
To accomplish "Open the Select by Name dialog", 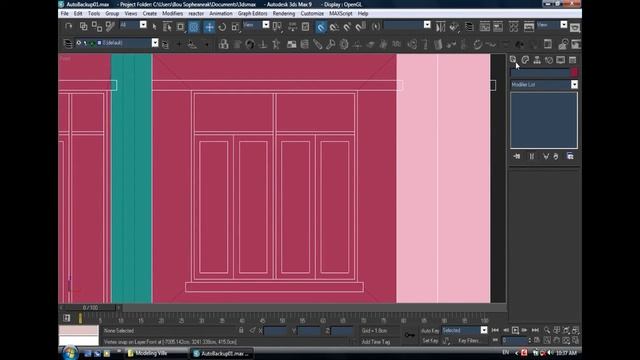I will click(x=167, y=27).
